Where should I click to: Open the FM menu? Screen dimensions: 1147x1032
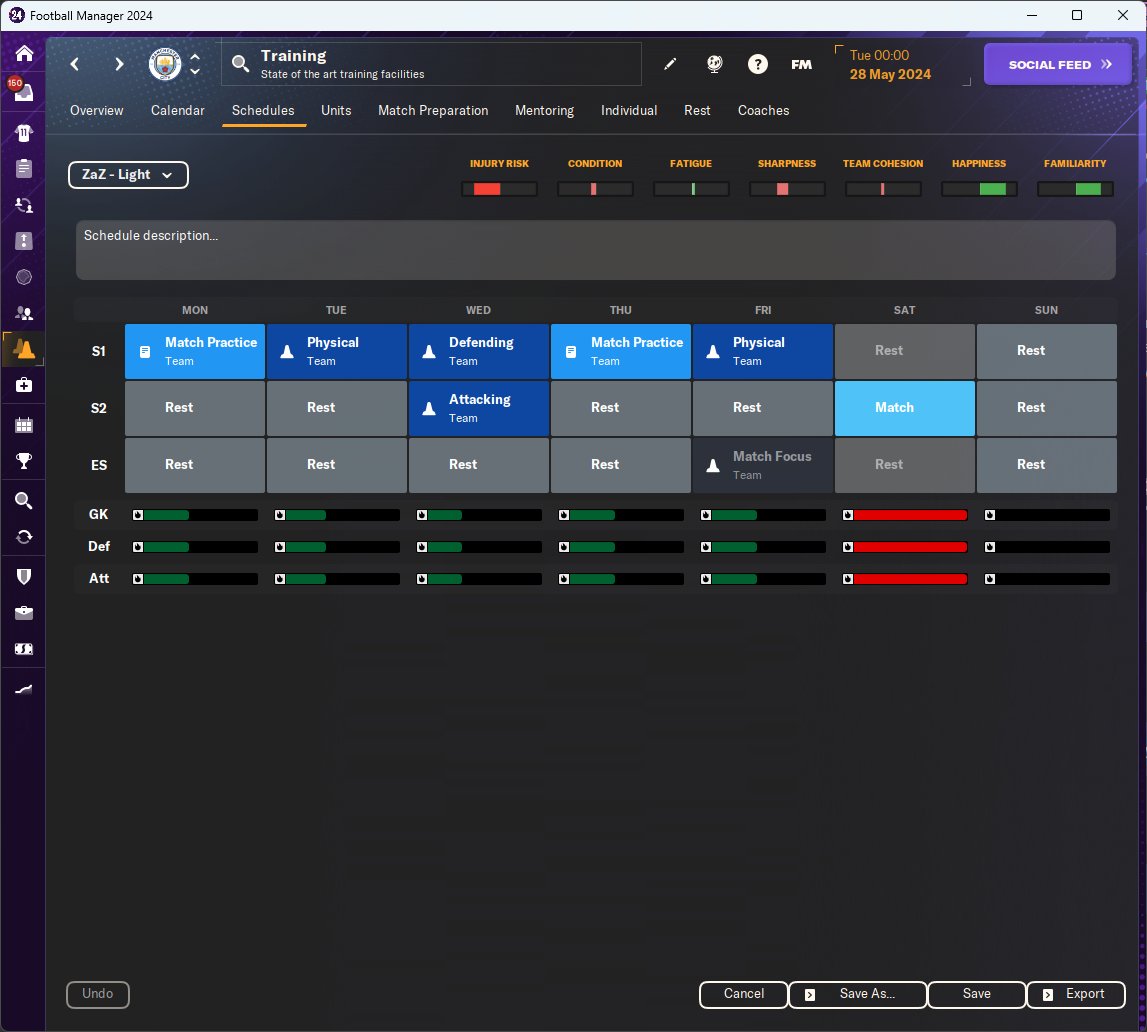801,64
